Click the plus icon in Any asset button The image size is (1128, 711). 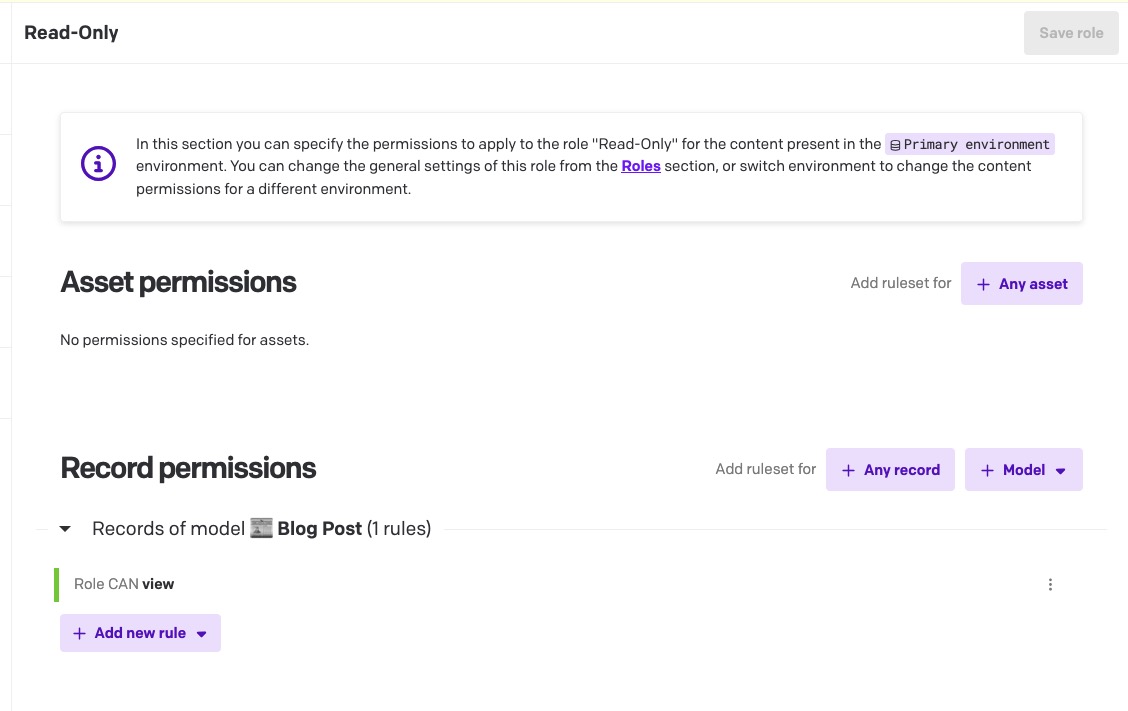tap(983, 284)
